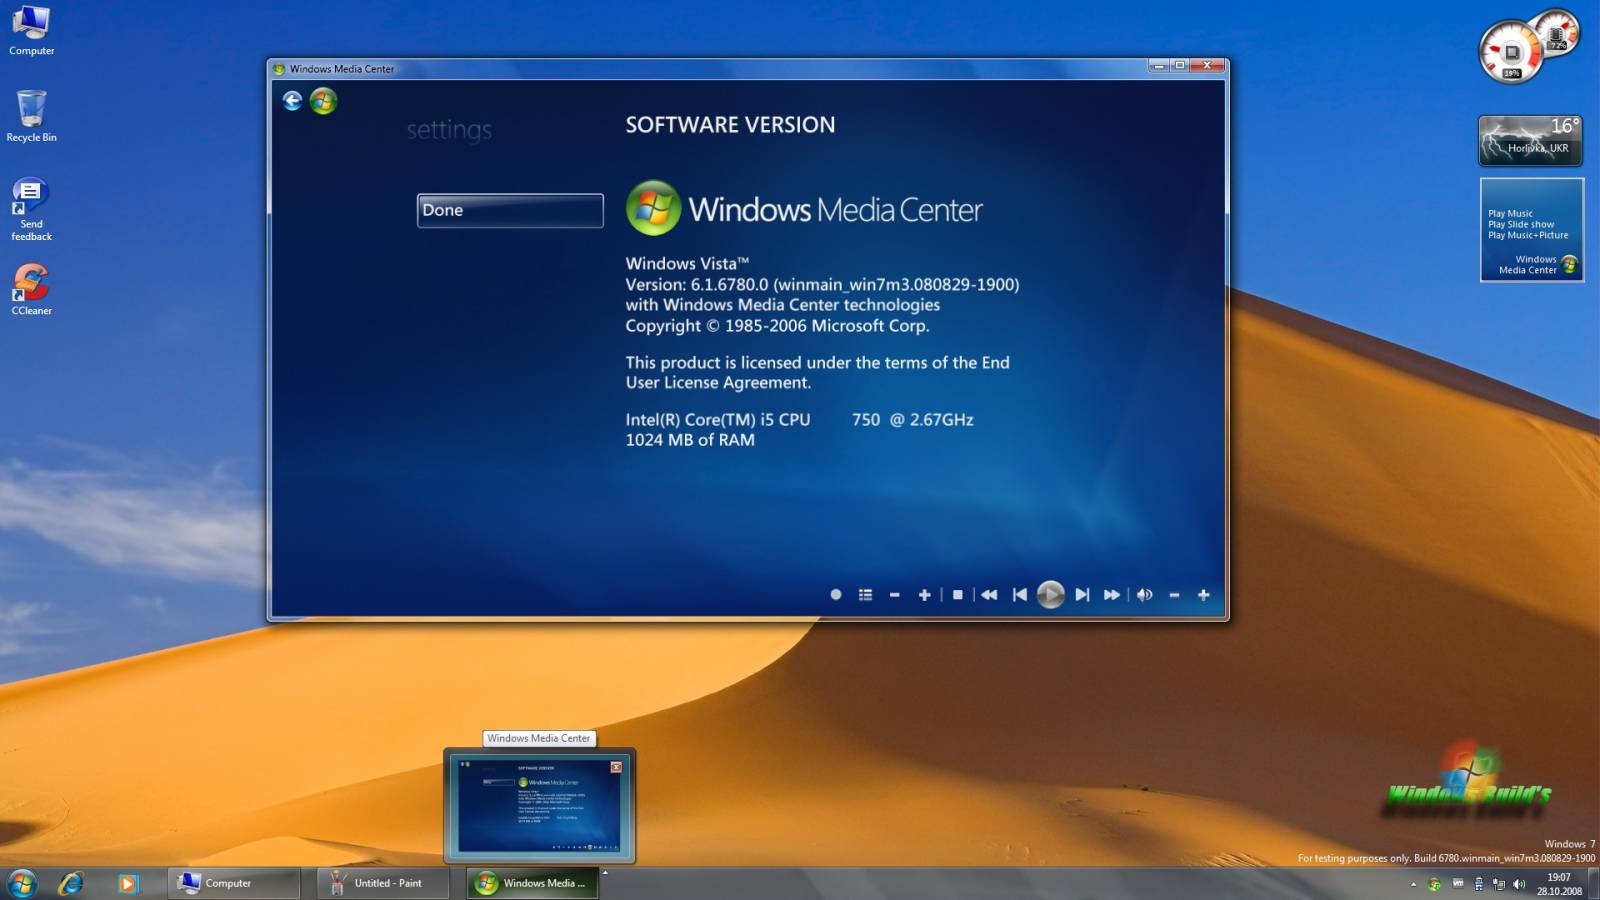Open the Guide list icon in transport bar
Screen dimensions: 1600x900
865,595
